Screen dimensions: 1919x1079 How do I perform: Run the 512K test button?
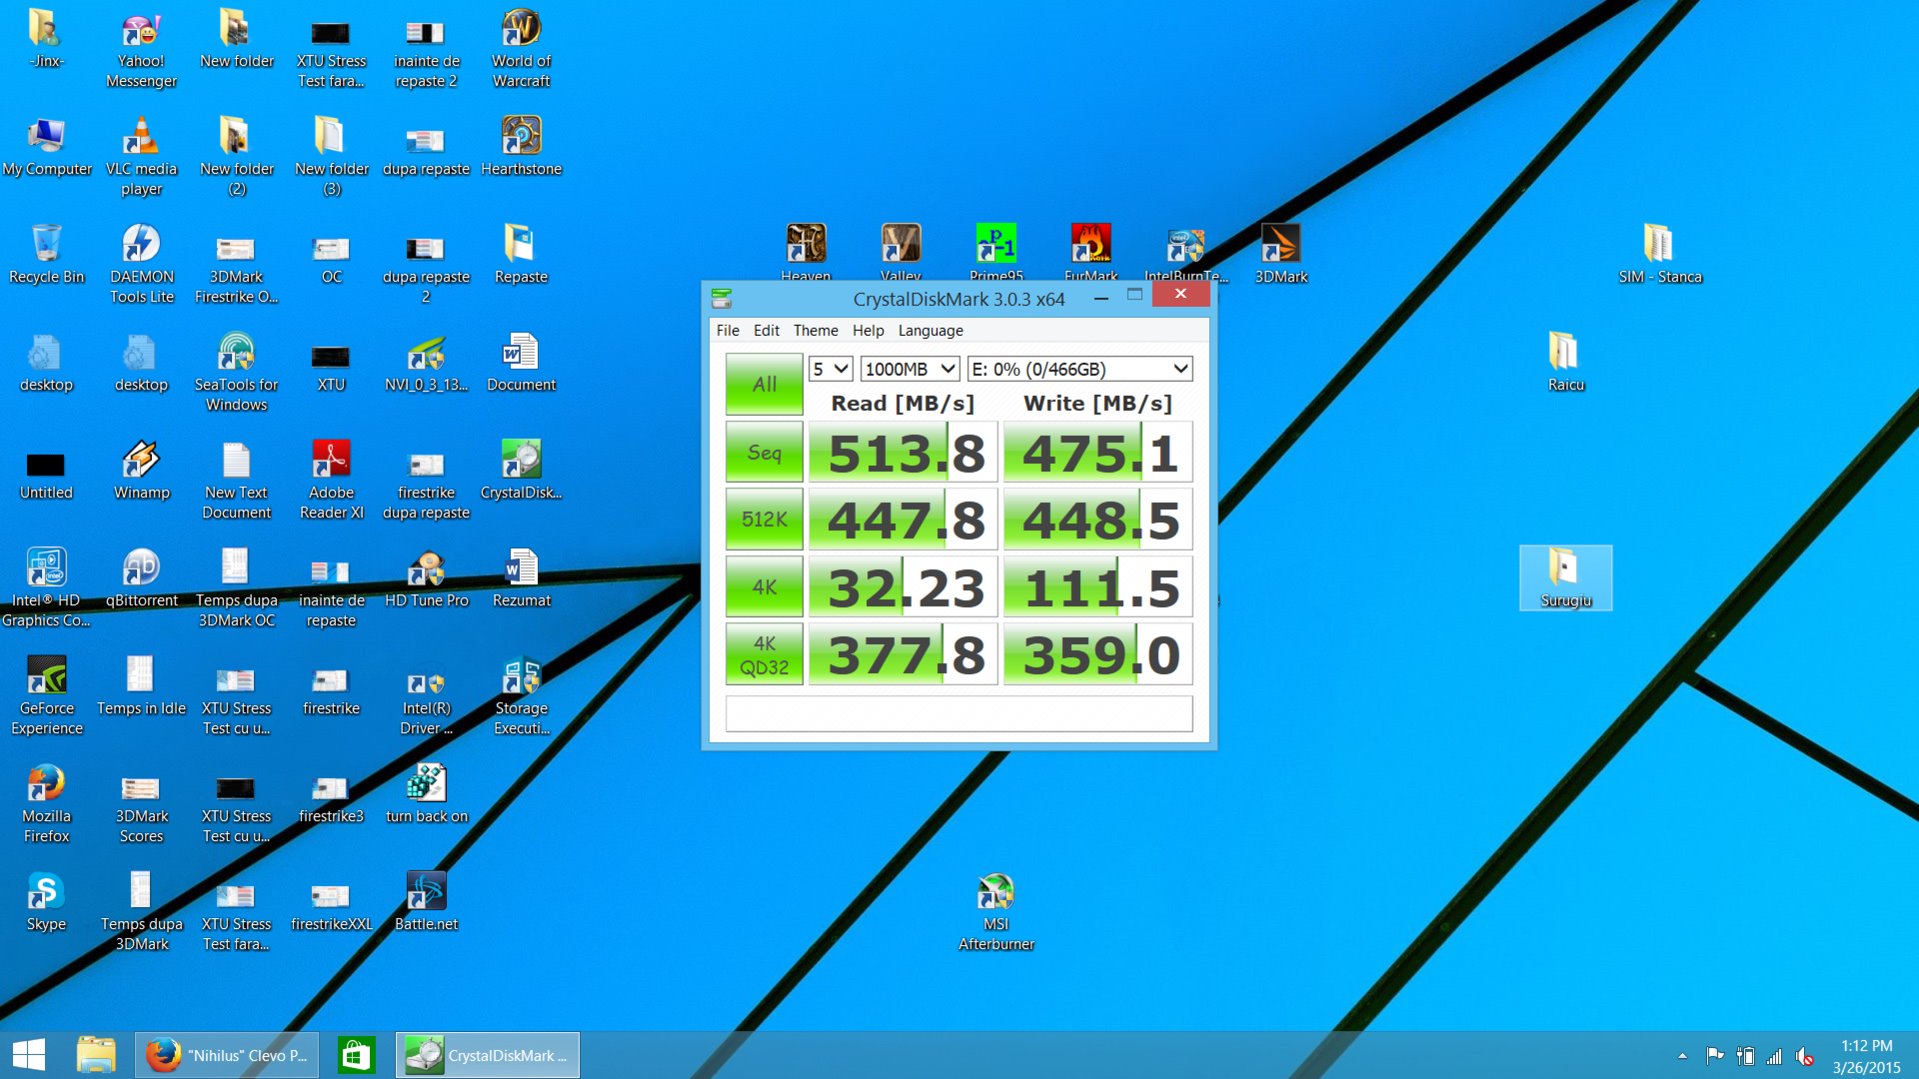click(x=764, y=519)
